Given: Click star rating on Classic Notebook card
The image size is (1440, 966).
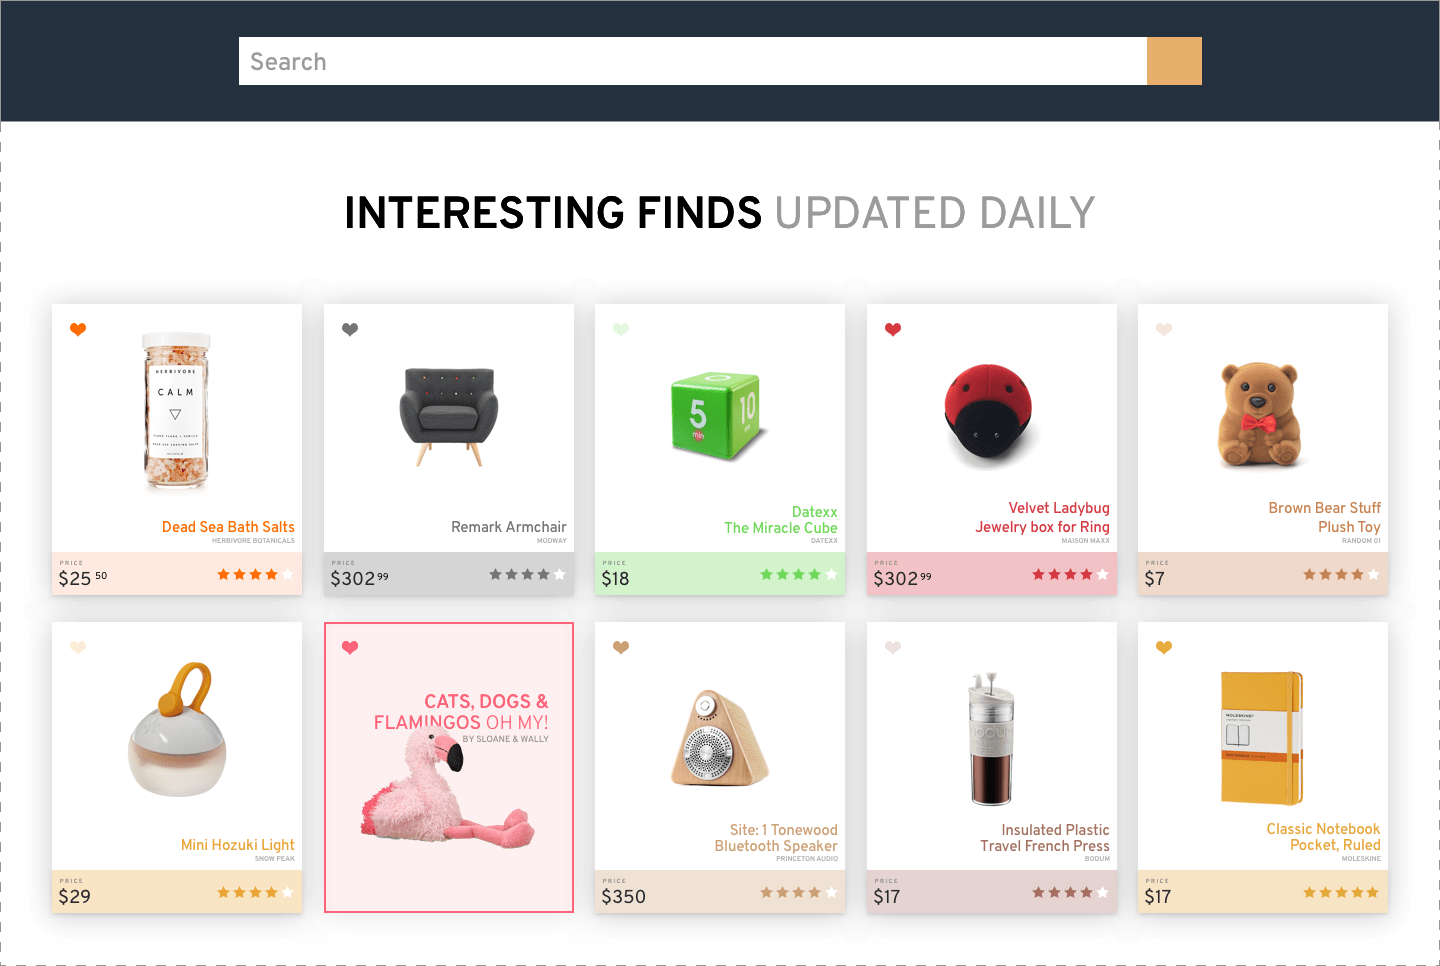Looking at the screenshot, I should click(1341, 892).
